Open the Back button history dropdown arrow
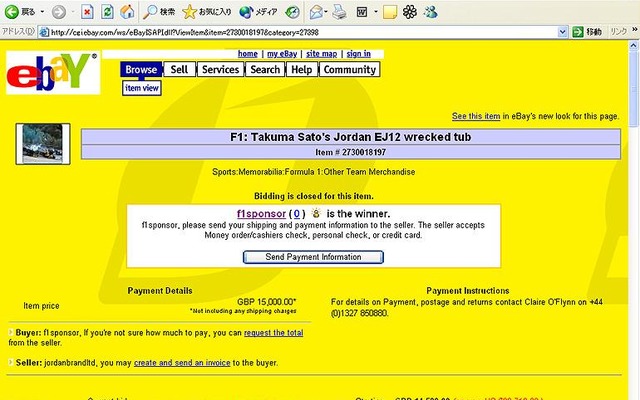This screenshot has width=640, height=400. (x=42, y=12)
